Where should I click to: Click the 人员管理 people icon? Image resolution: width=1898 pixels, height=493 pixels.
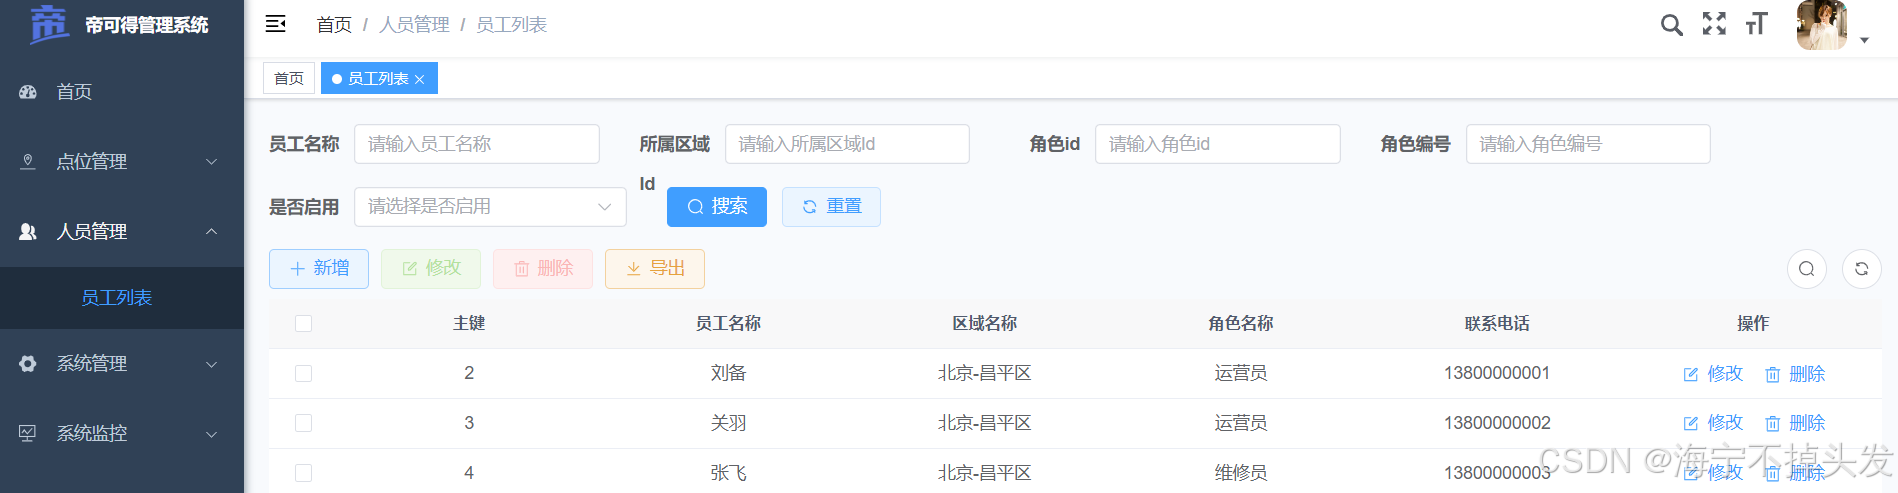[x=28, y=232]
